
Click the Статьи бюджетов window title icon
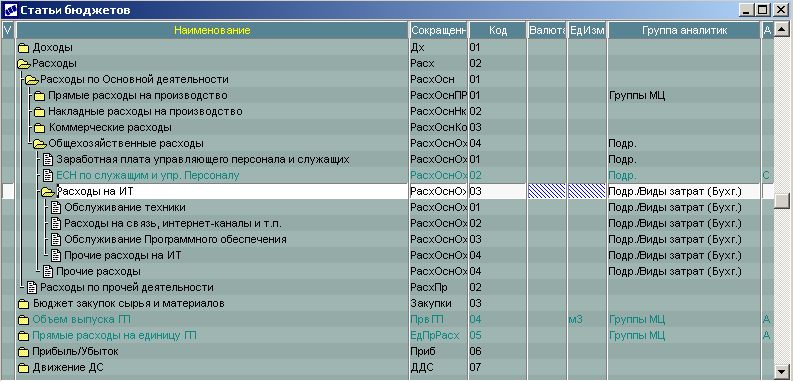pos(10,10)
